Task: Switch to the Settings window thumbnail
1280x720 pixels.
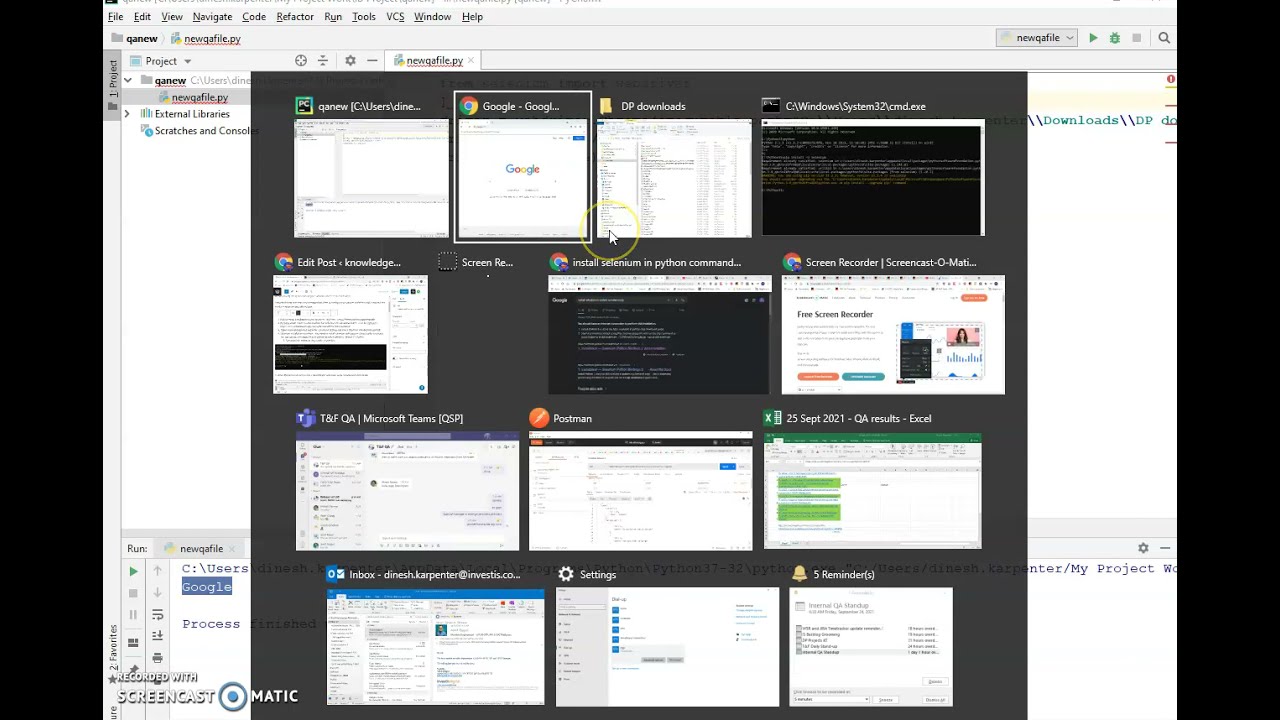Action: pos(667,647)
